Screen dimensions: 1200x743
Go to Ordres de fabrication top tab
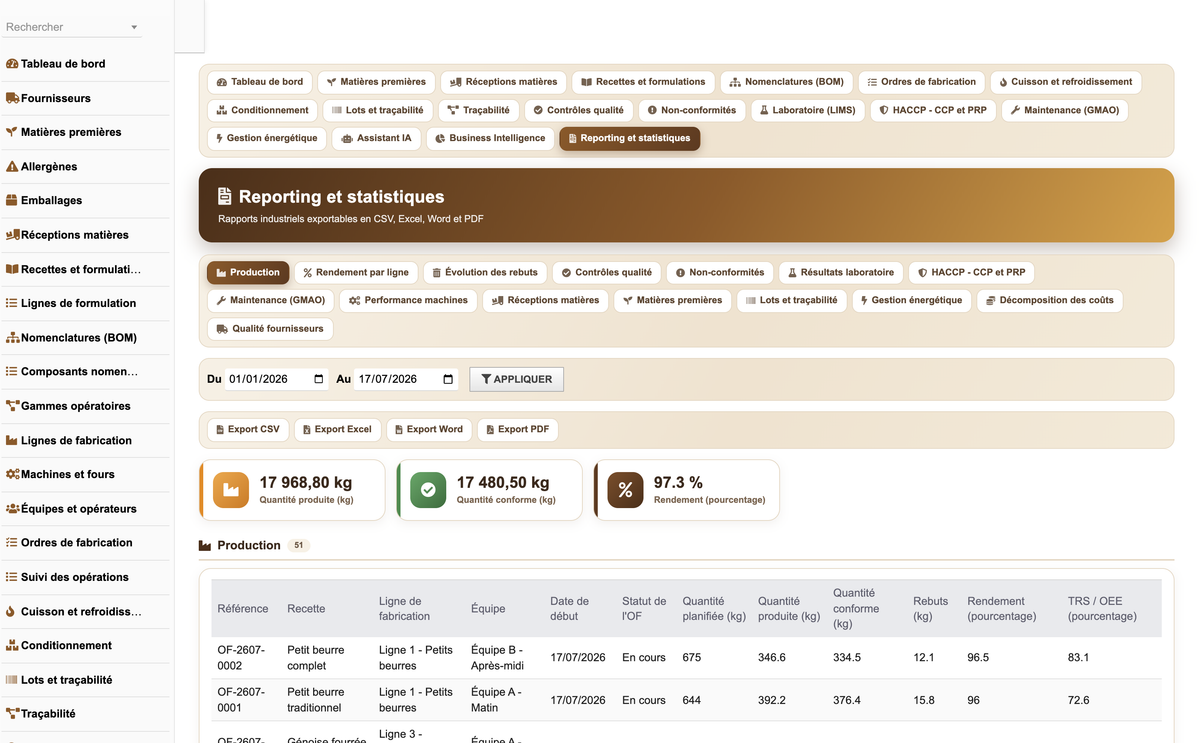coord(921,82)
